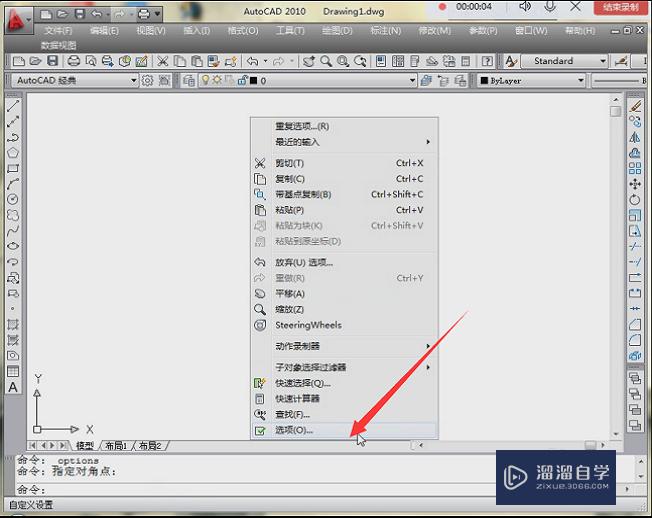The height and width of the screenshot is (518, 652).
Task: Click the recorder speaker volume icon
Action: click(x=525, y=7)
